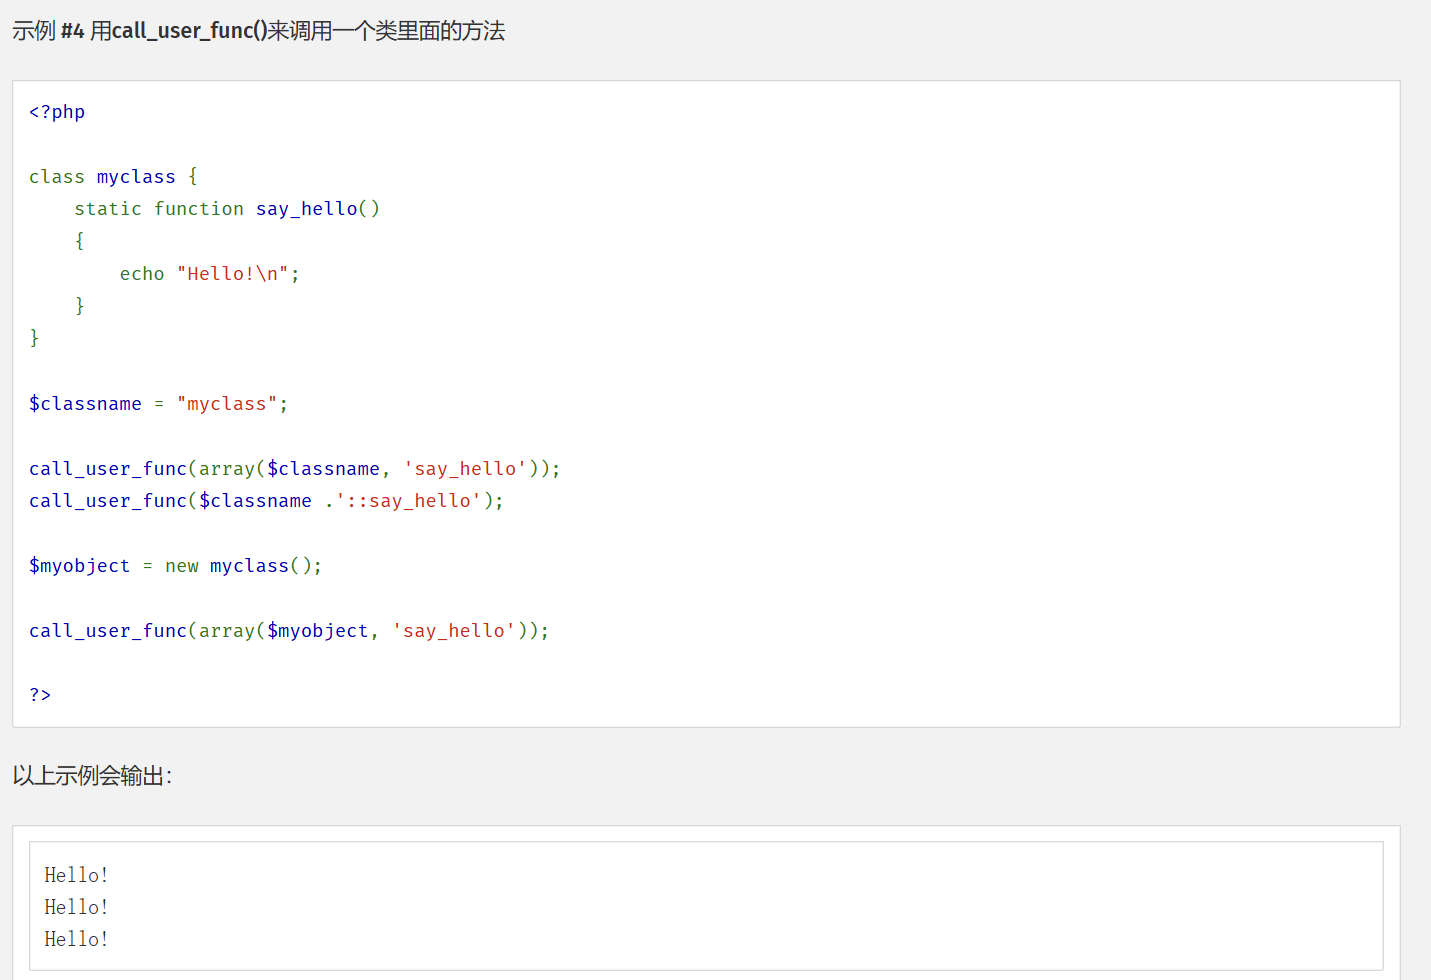
Task: Click the third Hello! output line
Action: point(76,938)
